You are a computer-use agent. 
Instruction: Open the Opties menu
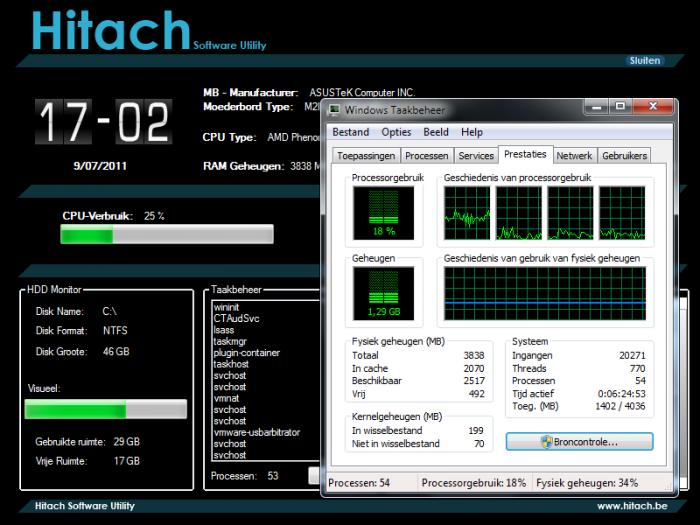tap(396, 132)
